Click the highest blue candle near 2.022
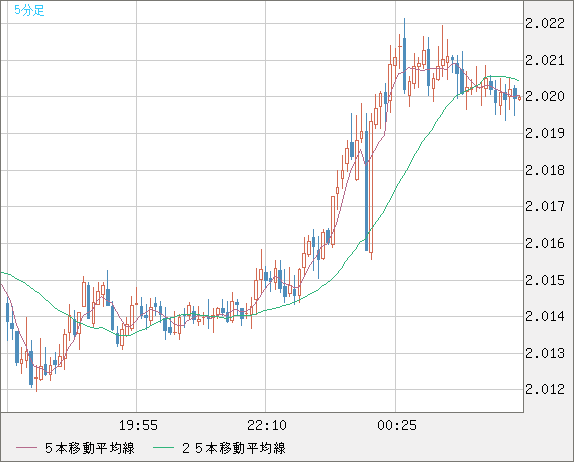Screen dimensions: 574x462 click(405, 63)
